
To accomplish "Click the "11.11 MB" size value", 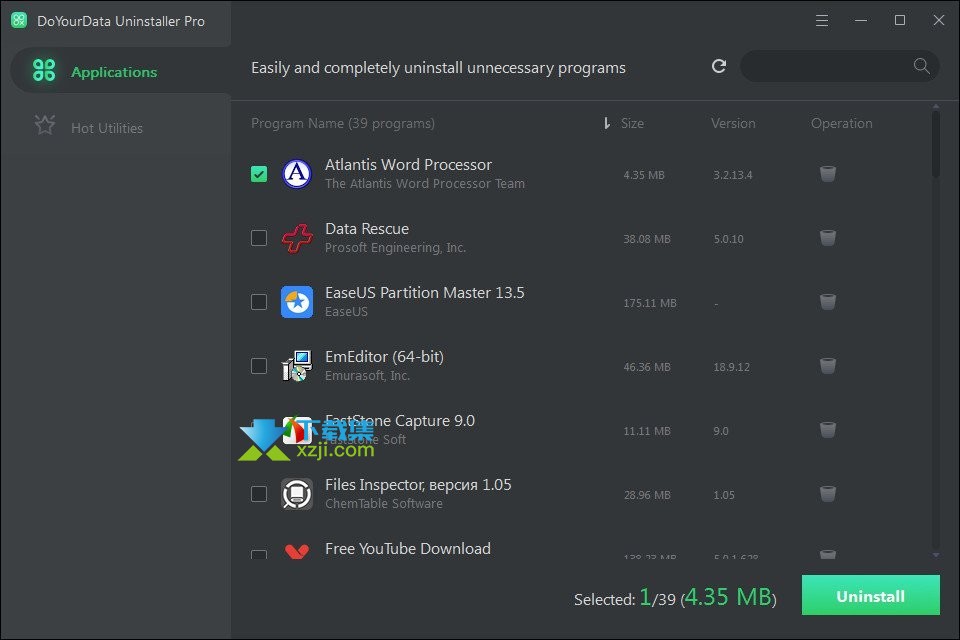I will coord(647,431).
